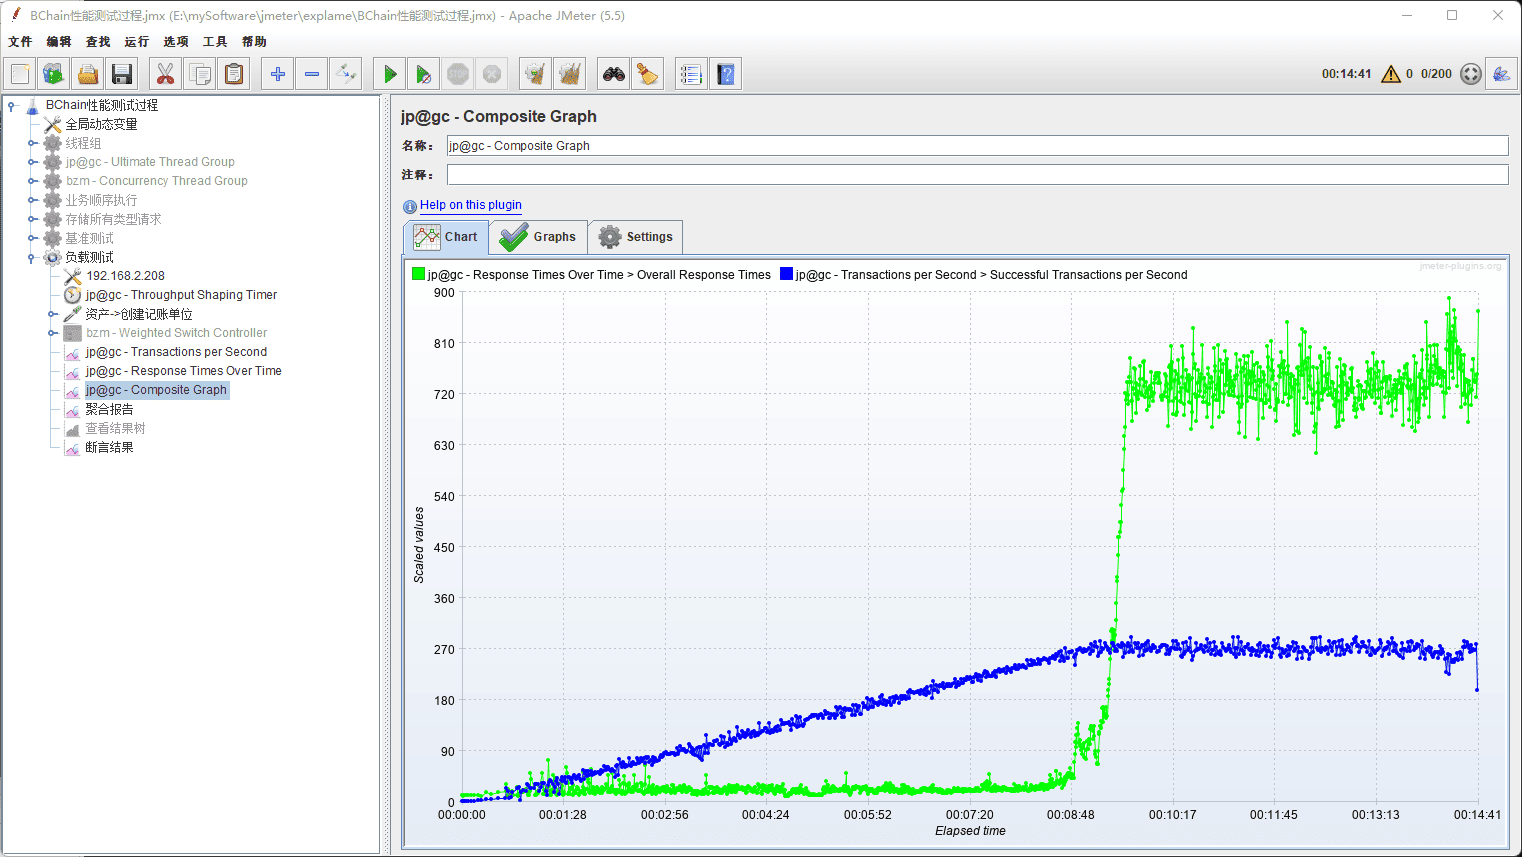Open the 运行 menu
The width and height of the screenshot is (1522, 857).
[136, 42]
